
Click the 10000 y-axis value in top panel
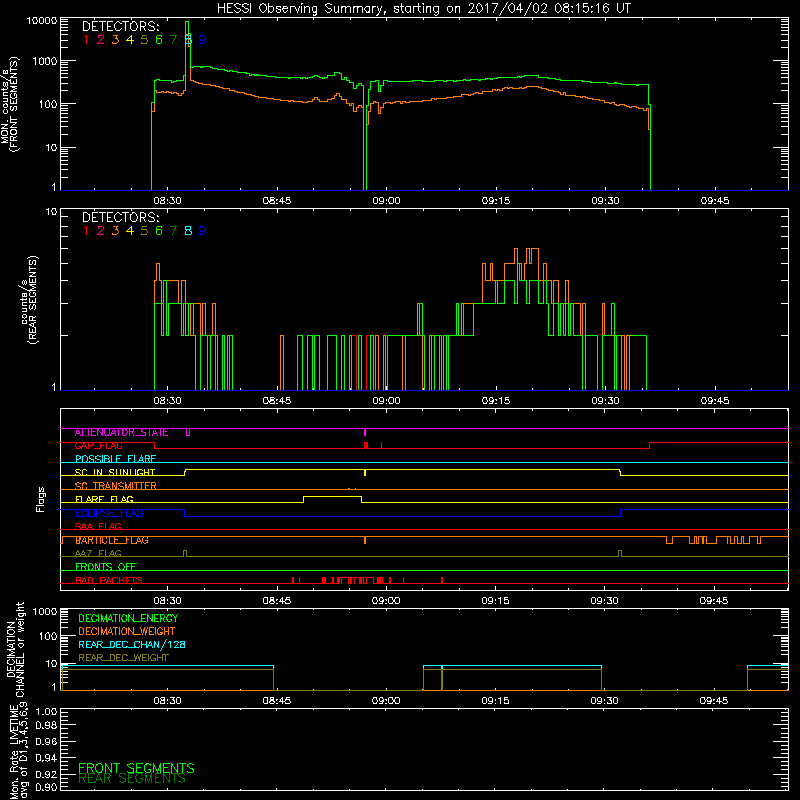click(42, 21)
